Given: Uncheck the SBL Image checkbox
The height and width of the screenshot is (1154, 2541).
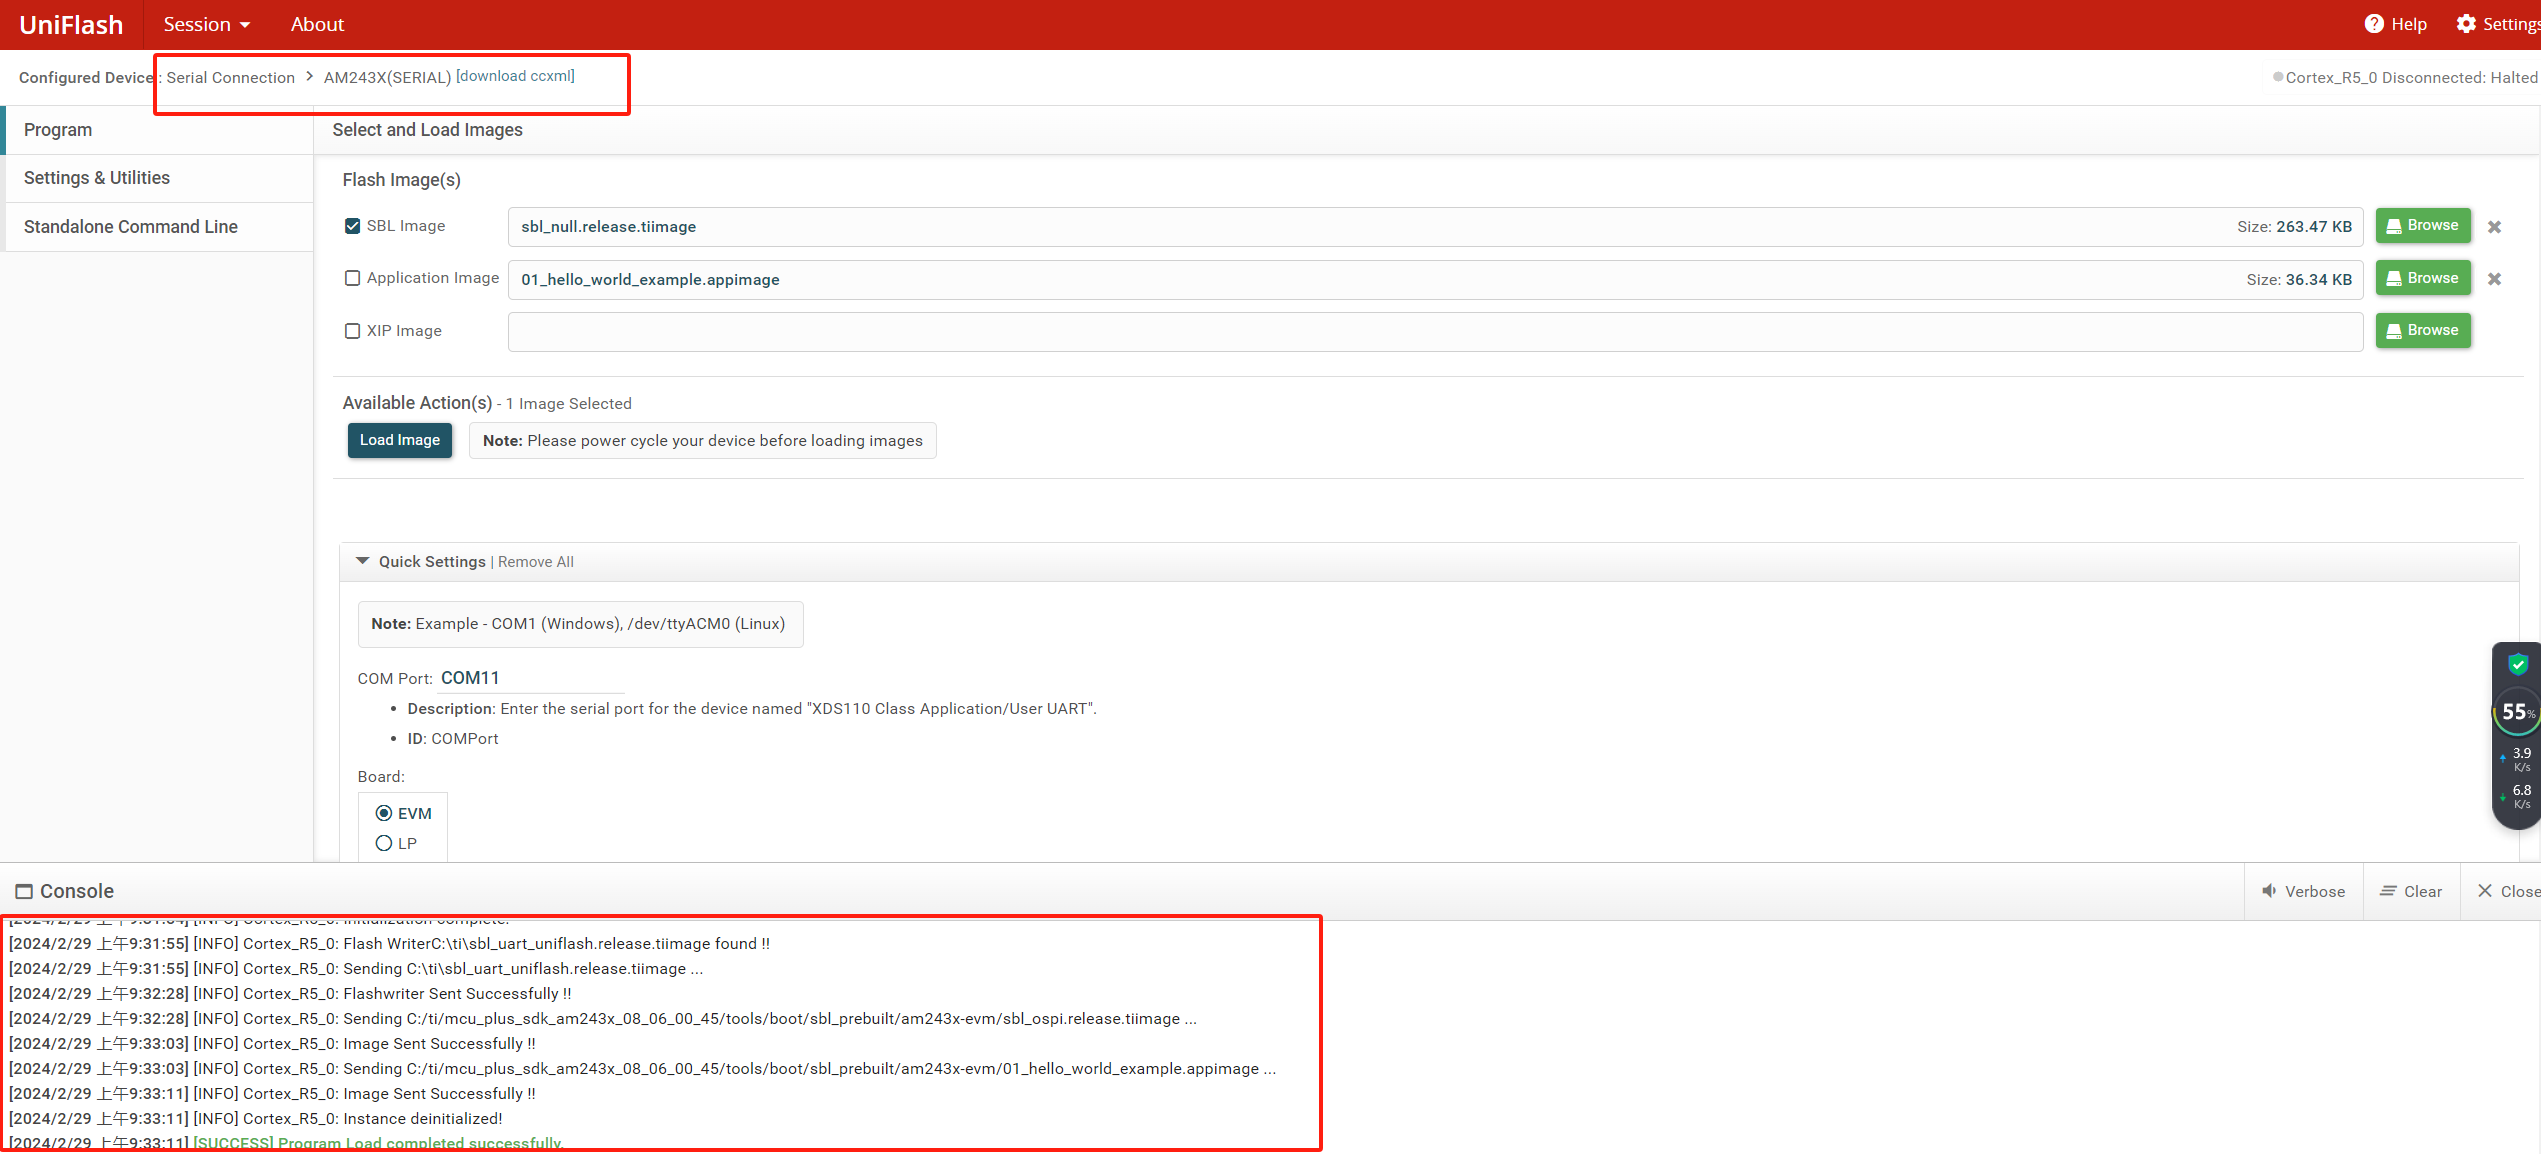Looking at the screenshot, I should pos(352,226).
